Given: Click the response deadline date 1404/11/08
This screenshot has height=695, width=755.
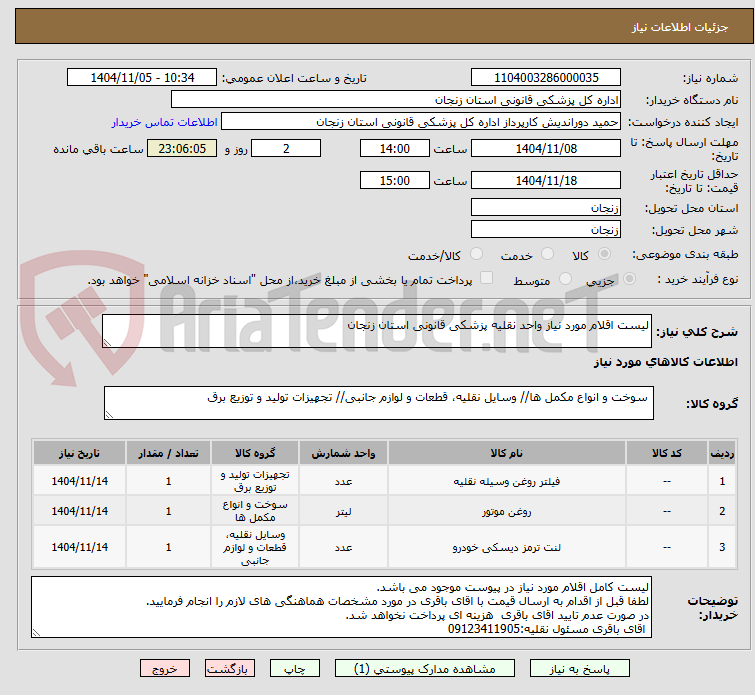Looking at the screenshot, I should click(x=546, y=148).
